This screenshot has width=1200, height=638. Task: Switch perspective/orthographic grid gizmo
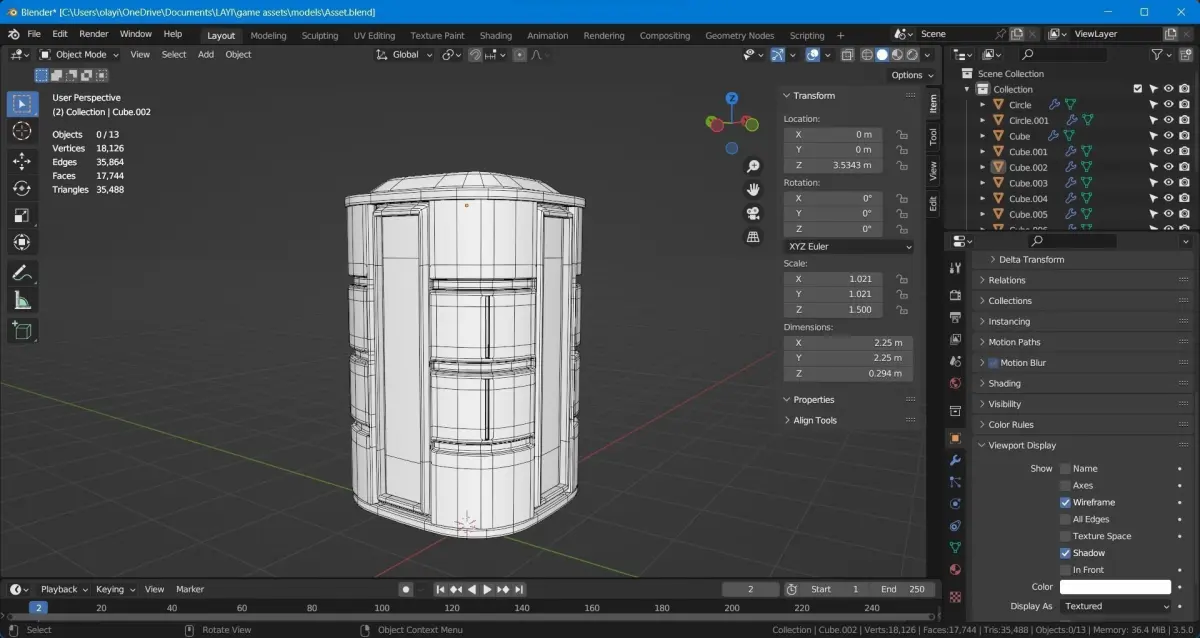(754, 237)
